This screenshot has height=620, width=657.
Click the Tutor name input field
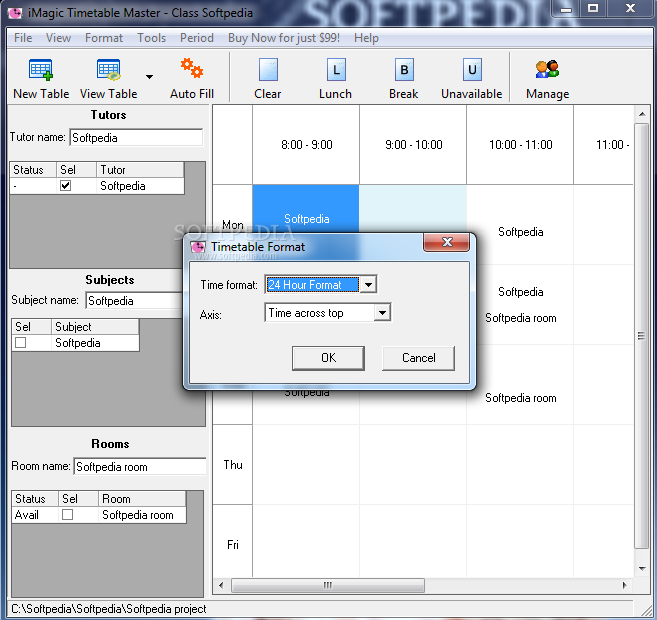pos(136,138)
